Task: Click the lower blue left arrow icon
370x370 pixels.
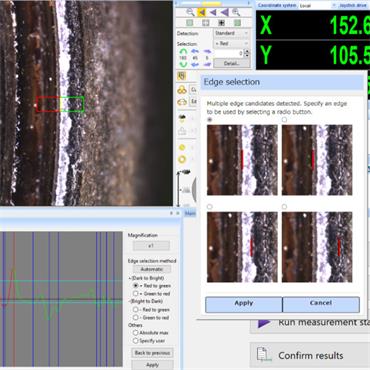Action: coord(195,64)
